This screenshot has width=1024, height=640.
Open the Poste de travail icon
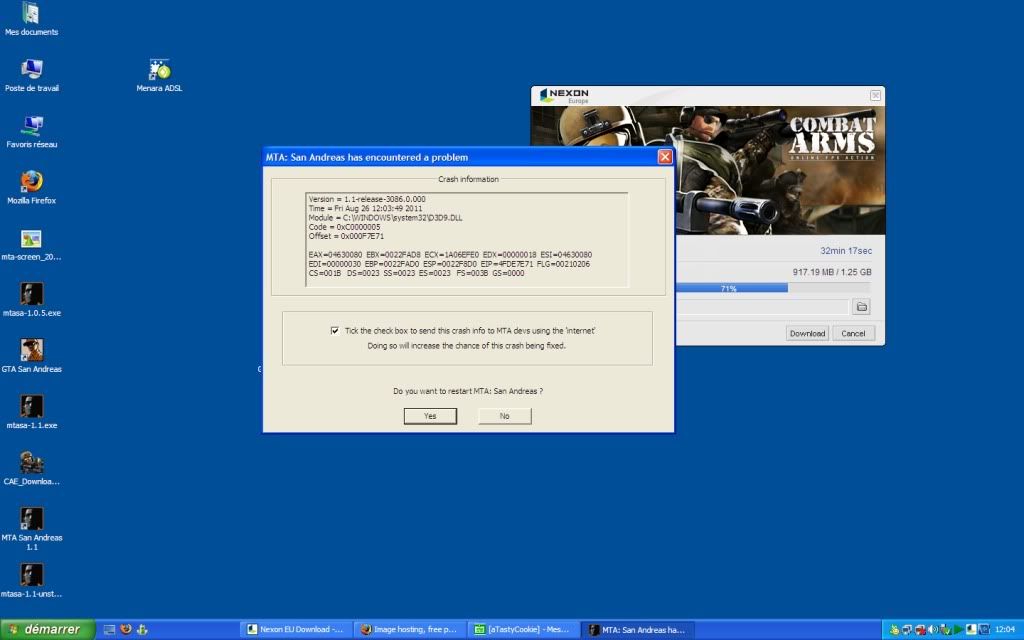tap(31, 69)
